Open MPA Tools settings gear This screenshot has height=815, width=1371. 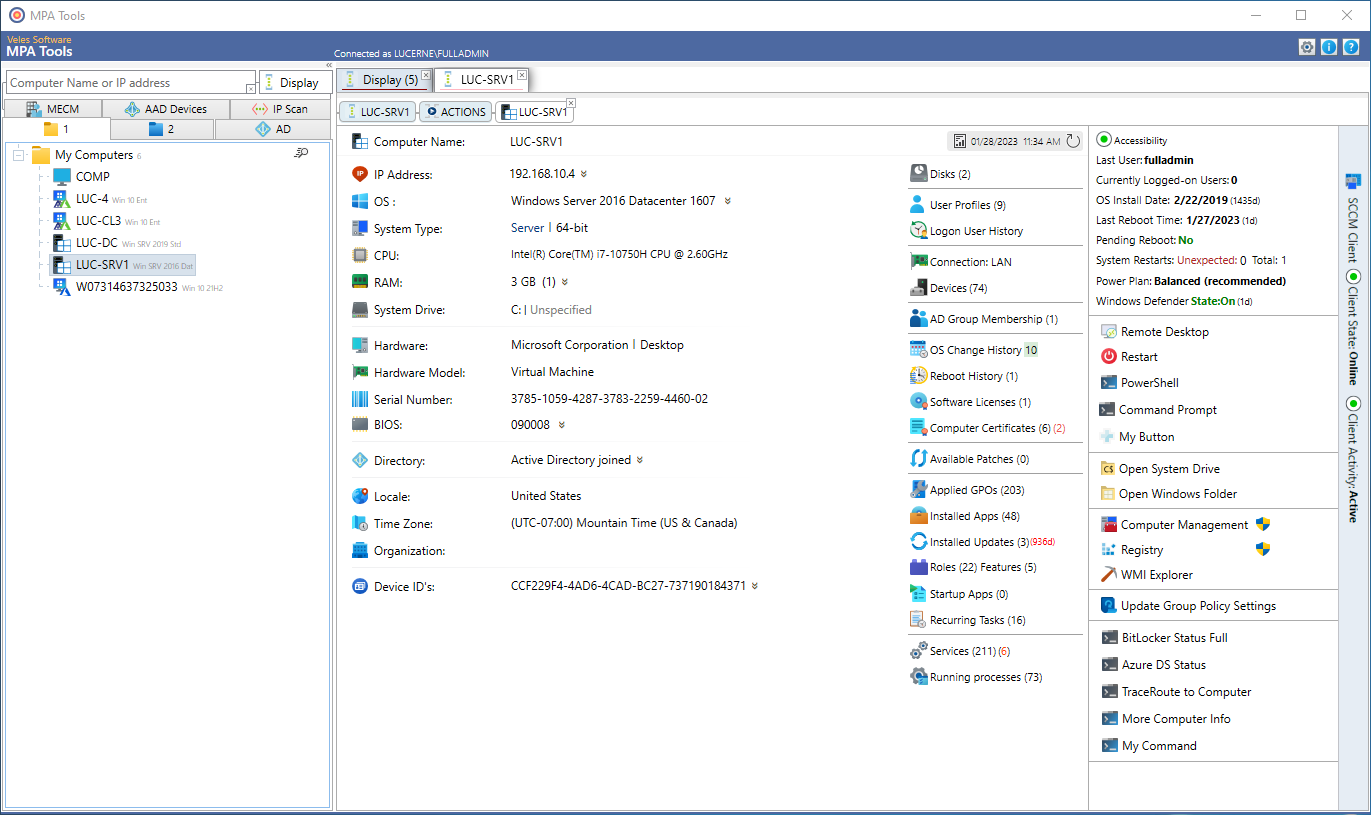click(1306, 46)
